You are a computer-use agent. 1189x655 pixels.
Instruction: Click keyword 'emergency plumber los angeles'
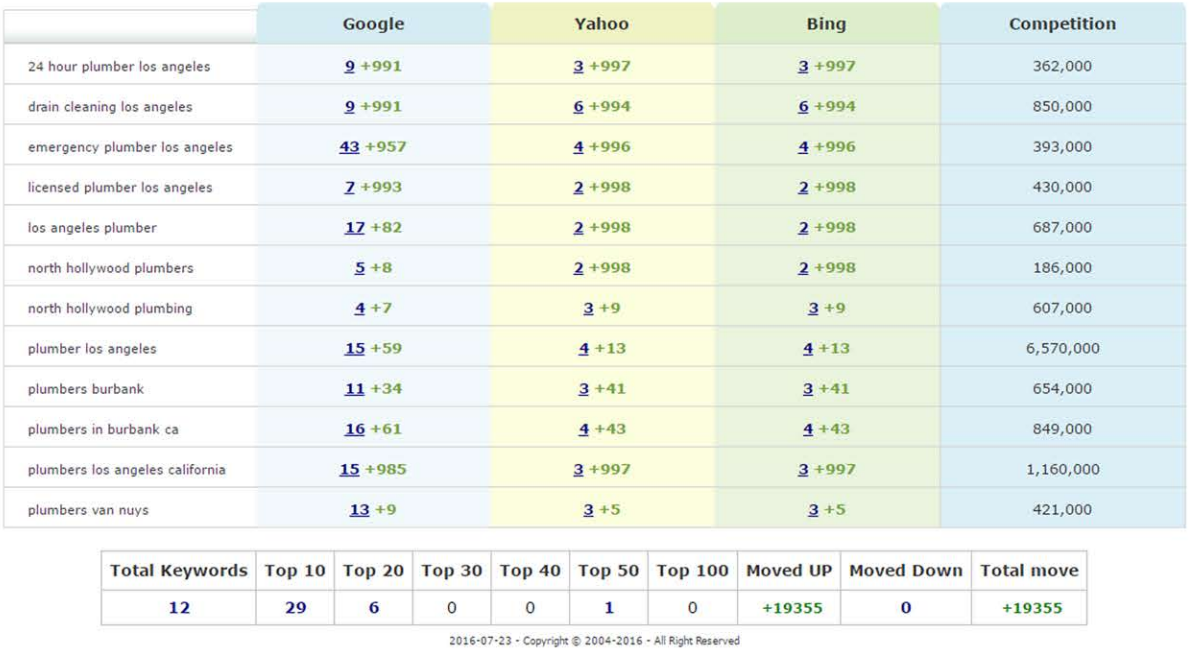coord(130,147)
